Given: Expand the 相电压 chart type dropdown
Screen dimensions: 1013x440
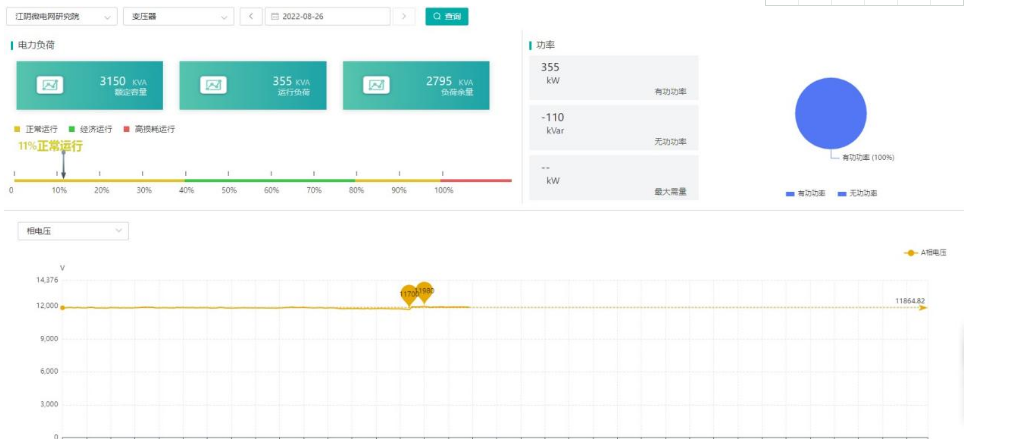Looking at the screenshot, I should tap(73, 231).
